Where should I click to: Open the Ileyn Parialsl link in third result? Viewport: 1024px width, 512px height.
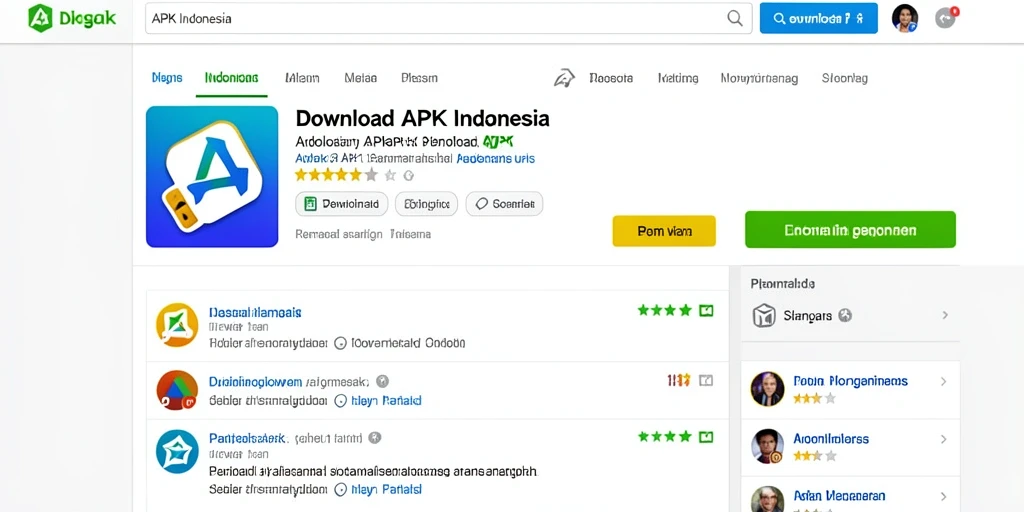(x=387, y=489)
